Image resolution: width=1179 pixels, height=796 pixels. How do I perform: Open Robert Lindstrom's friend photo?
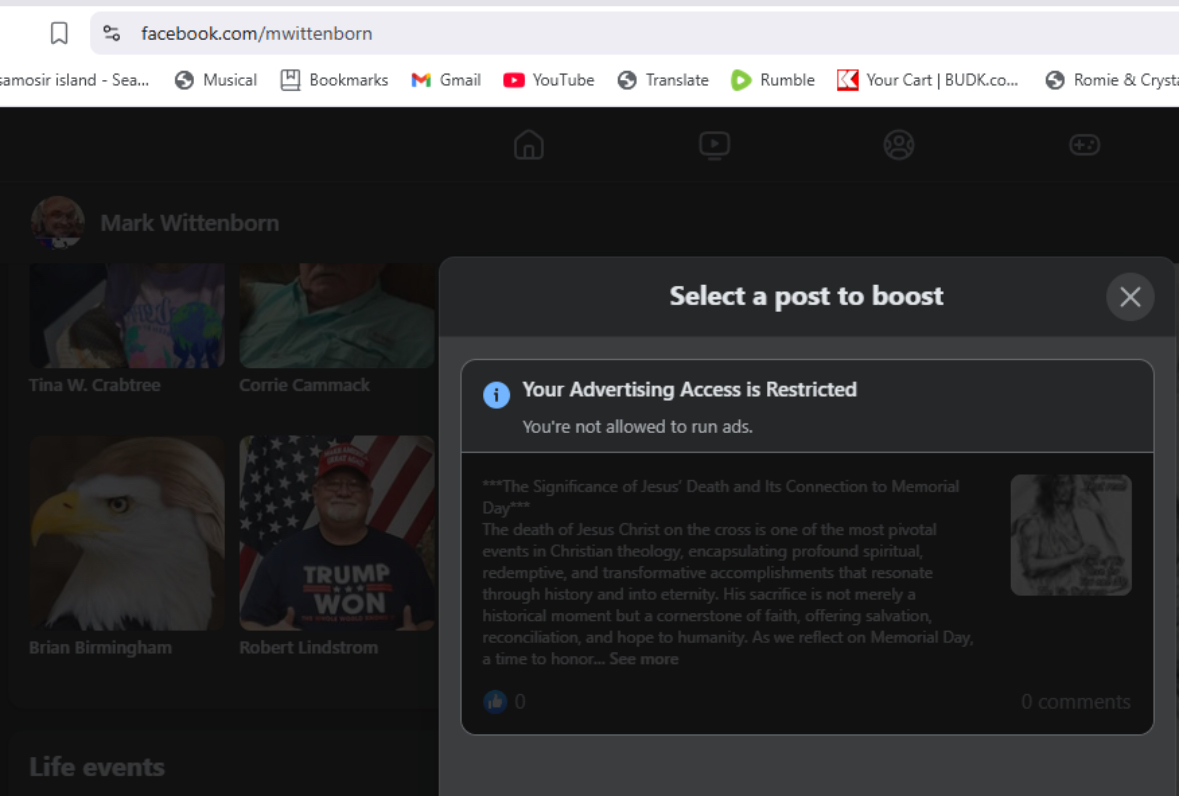pyautogui.click(x=337, y=533)
